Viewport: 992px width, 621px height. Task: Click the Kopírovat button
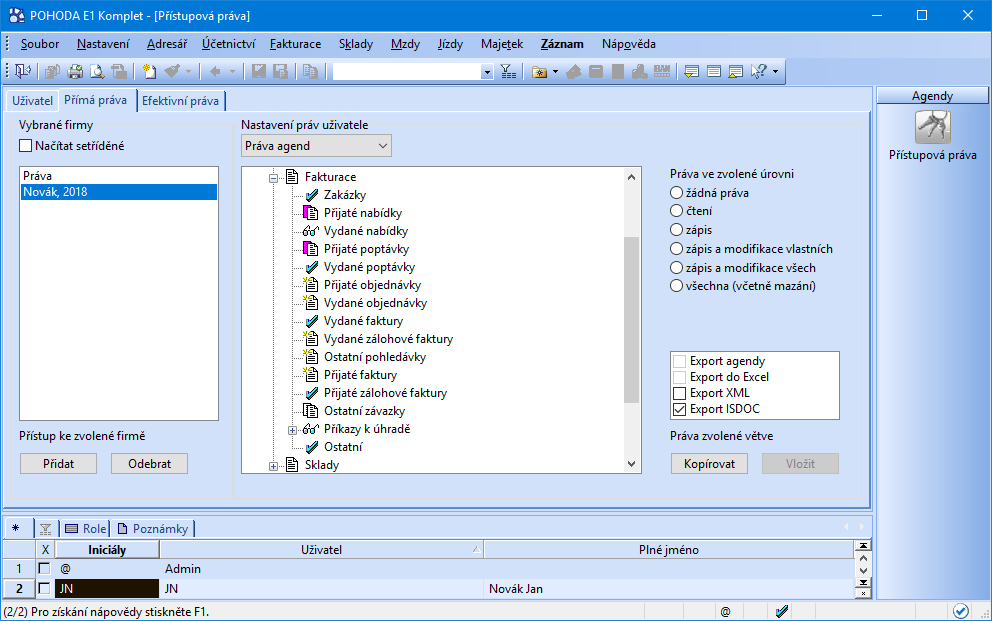coord(709,464)
